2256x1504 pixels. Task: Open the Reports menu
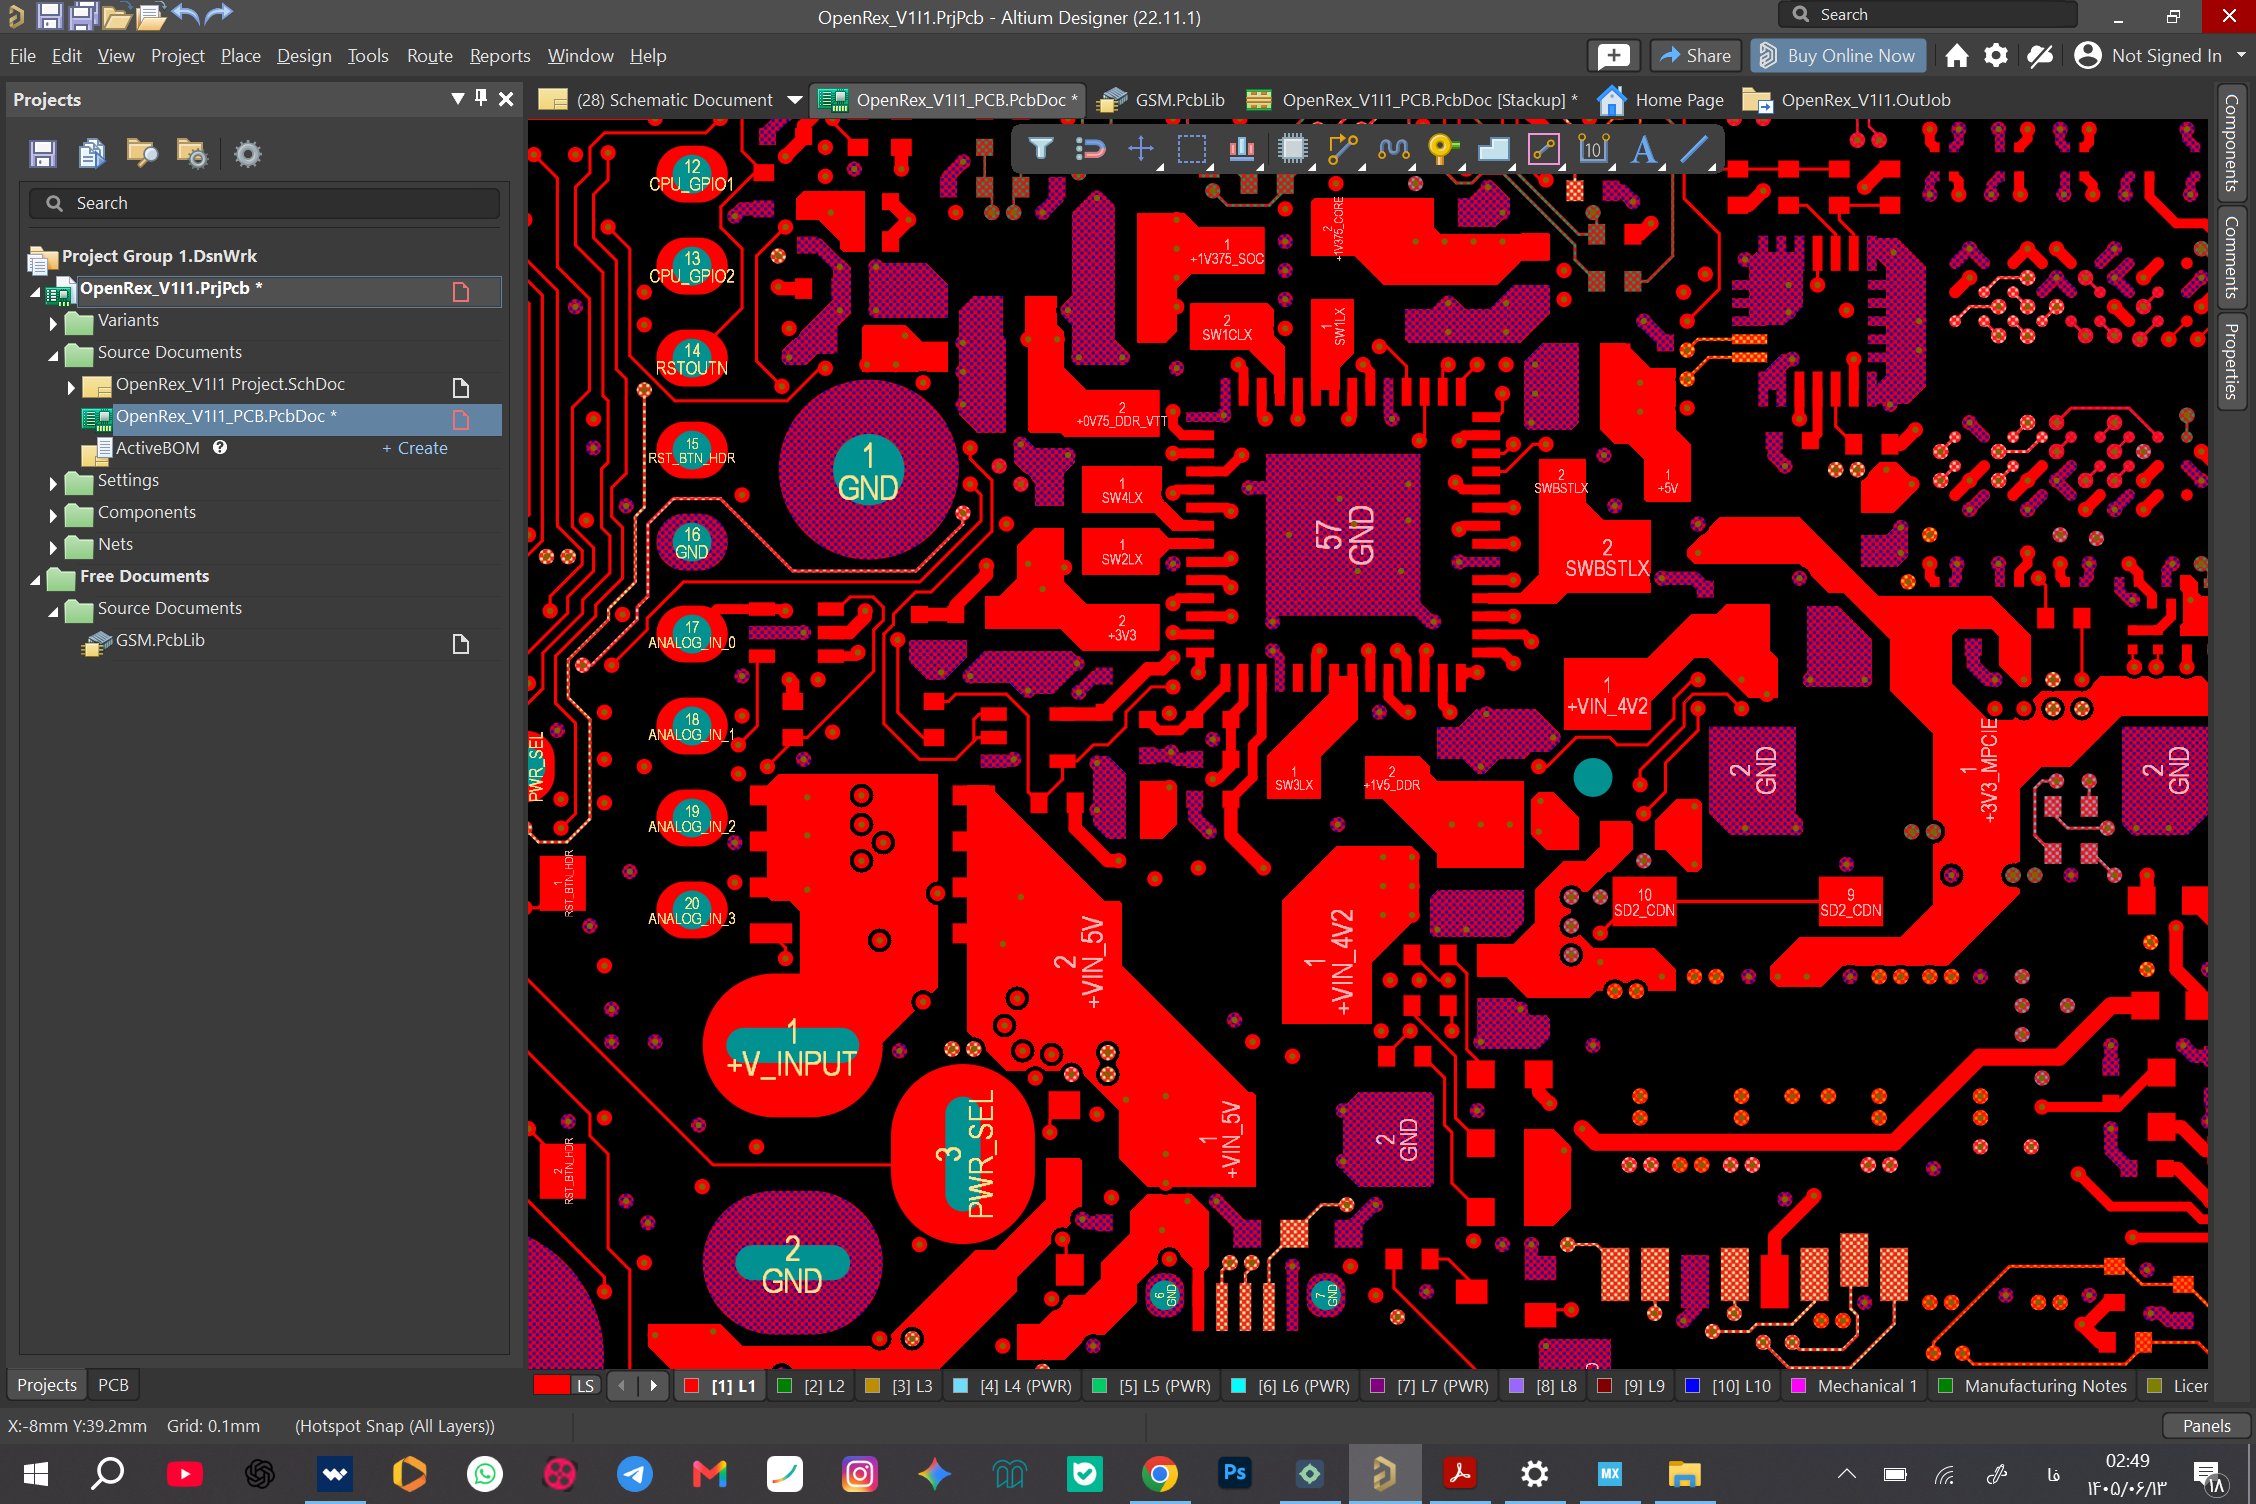500,56
